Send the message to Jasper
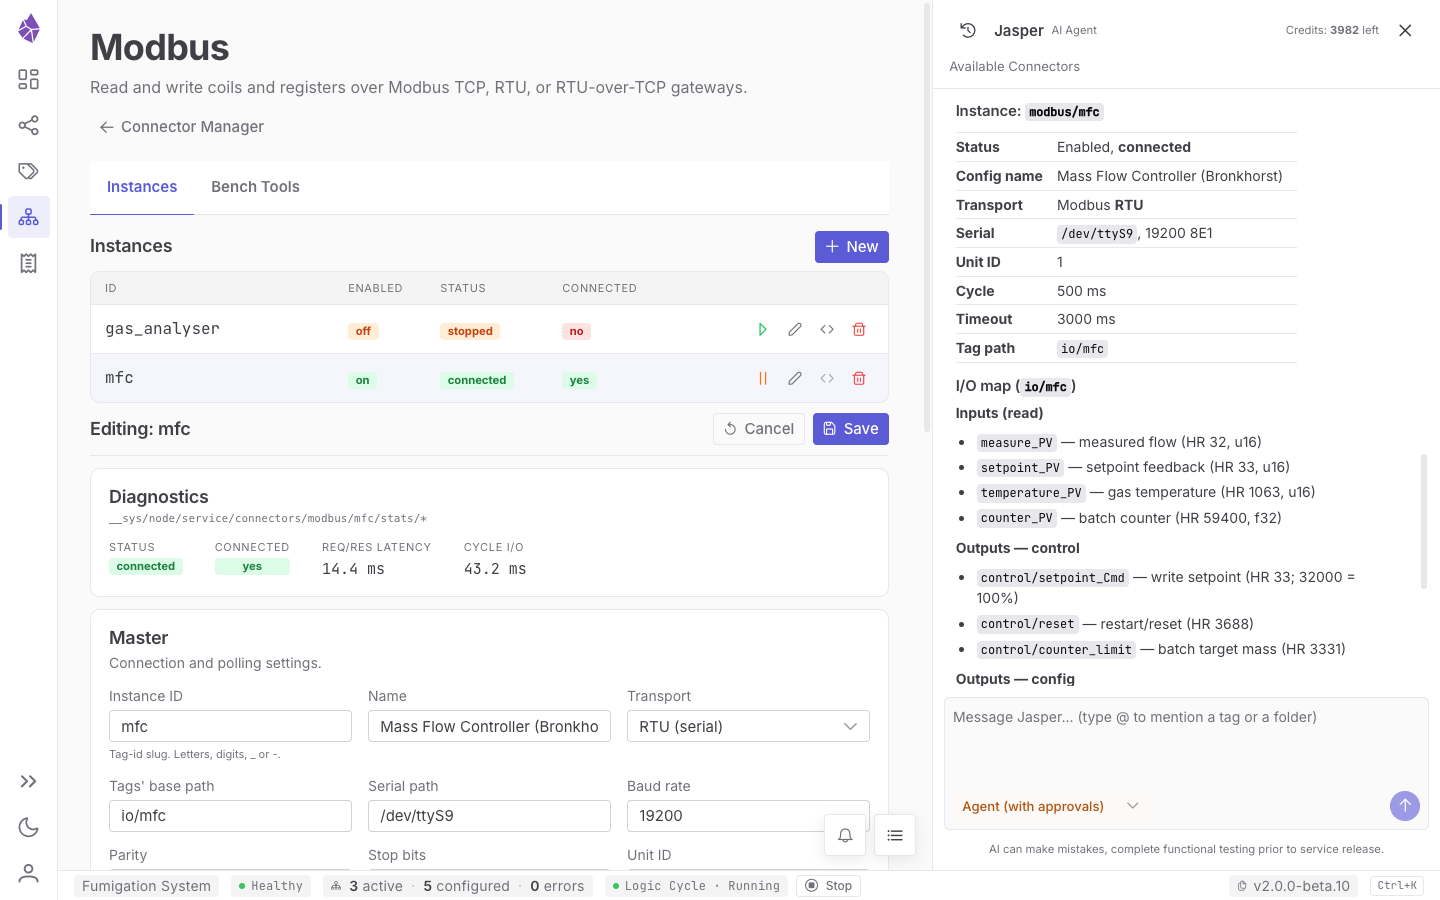Image resolution: width=1440 pixels, height=900 pixels. (x=1405, y=806)
